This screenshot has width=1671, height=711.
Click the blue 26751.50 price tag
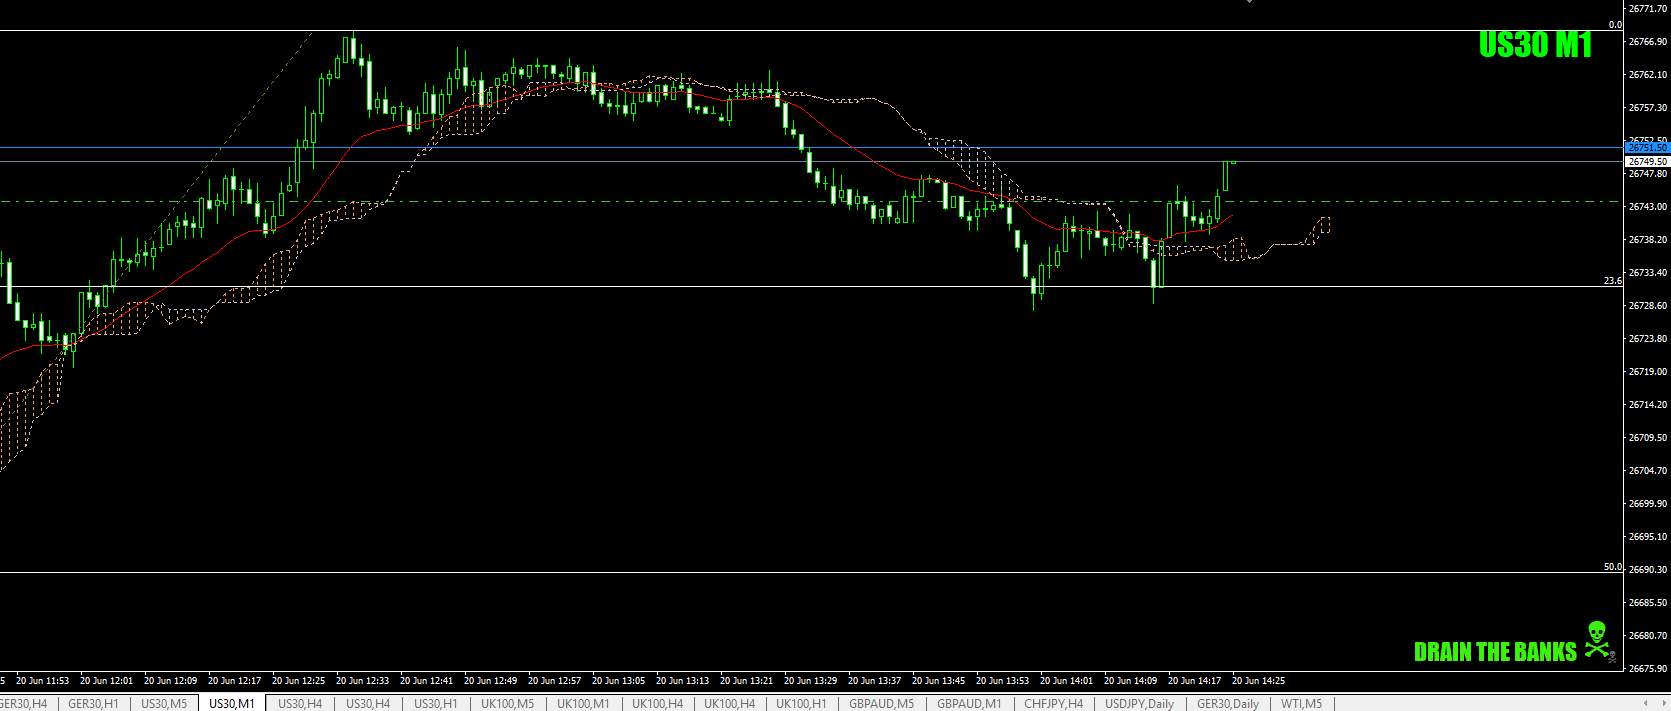(1647, 148)
